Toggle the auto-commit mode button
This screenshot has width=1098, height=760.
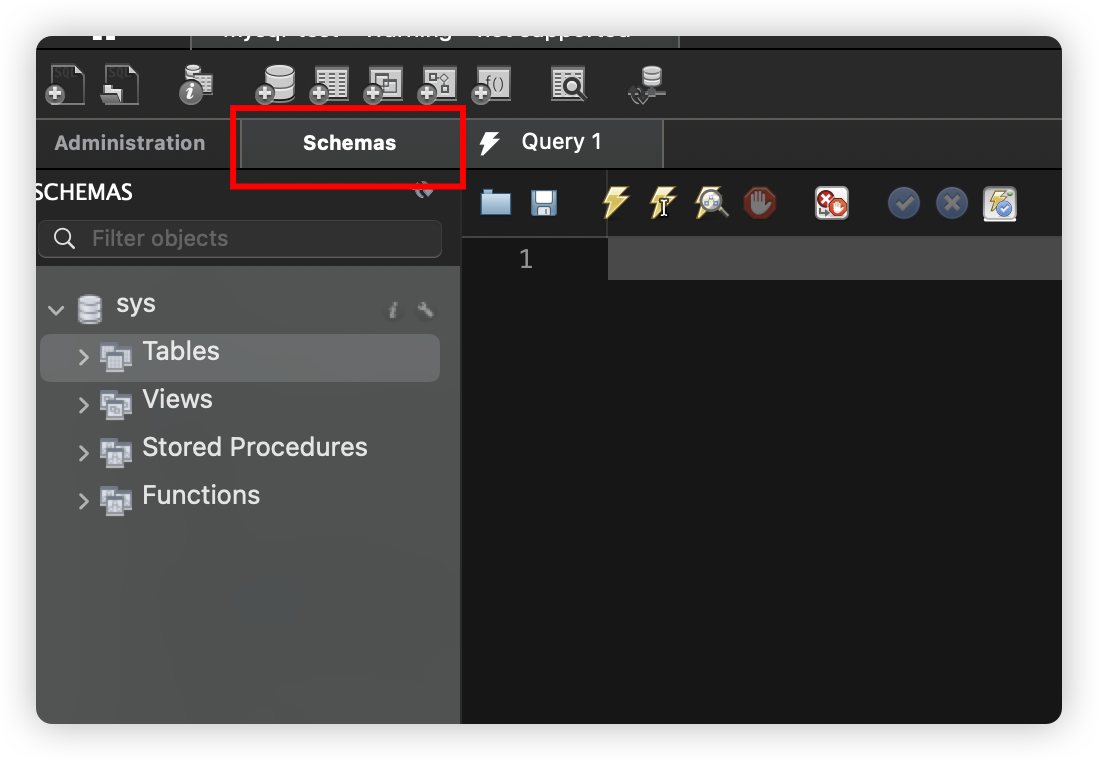pos(1000,204)
